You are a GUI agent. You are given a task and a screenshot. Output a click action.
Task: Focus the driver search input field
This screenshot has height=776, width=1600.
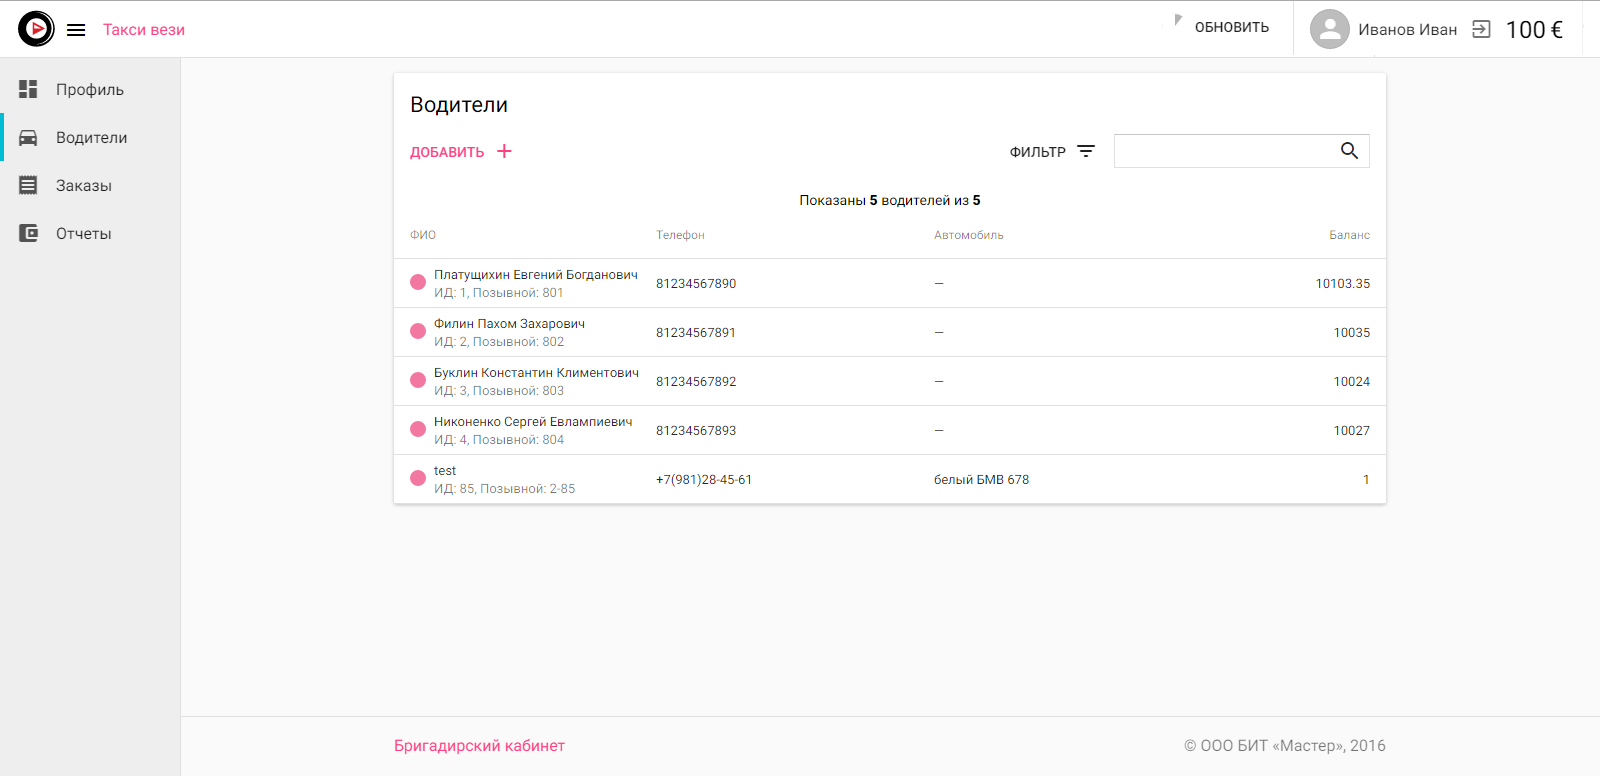pos(1225,151)
